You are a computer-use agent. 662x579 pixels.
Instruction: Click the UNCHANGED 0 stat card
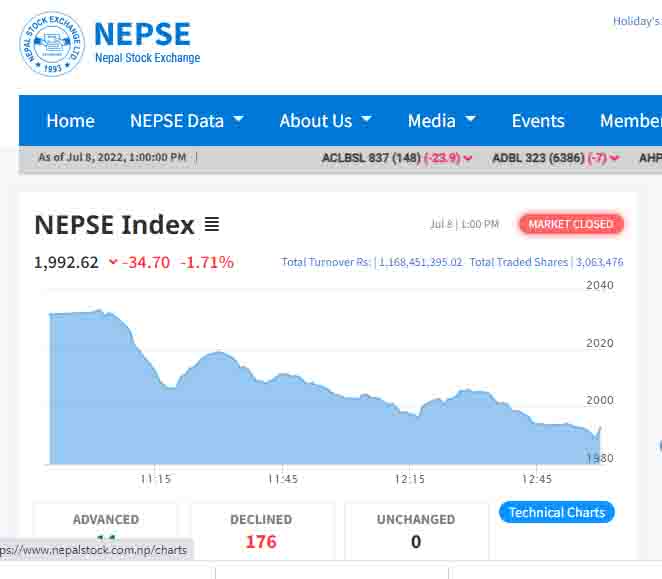pyautogui.click(x=416, y=532)
